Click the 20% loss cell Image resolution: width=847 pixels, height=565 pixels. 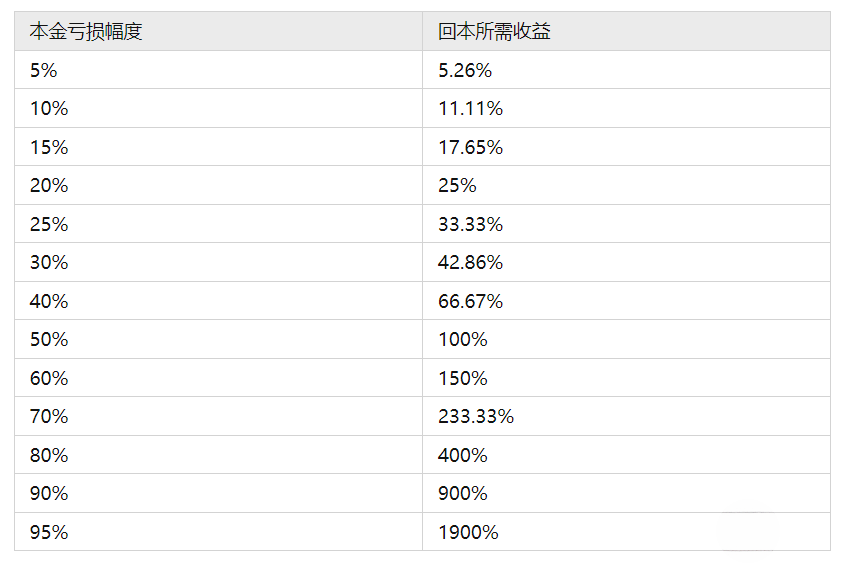[x=49, y=186]
